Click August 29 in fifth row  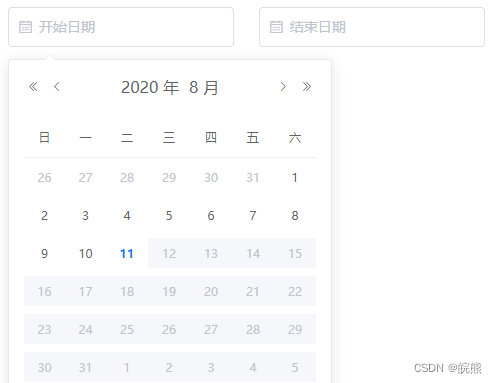point(295,330)
